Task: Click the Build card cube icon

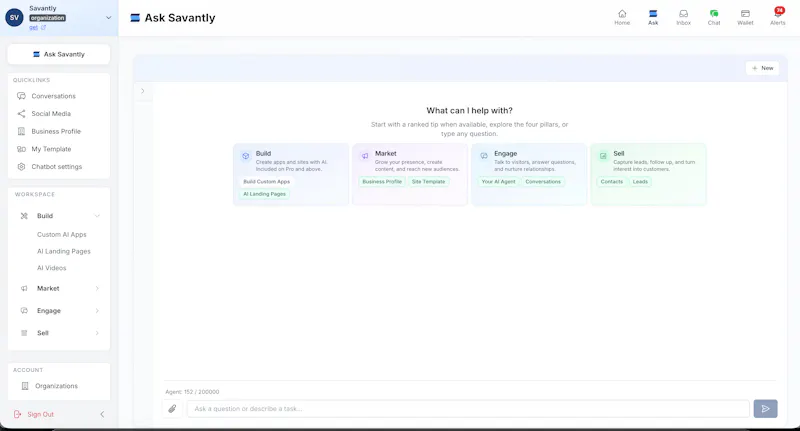Action: pyautogui.click(x=245, y=156)
